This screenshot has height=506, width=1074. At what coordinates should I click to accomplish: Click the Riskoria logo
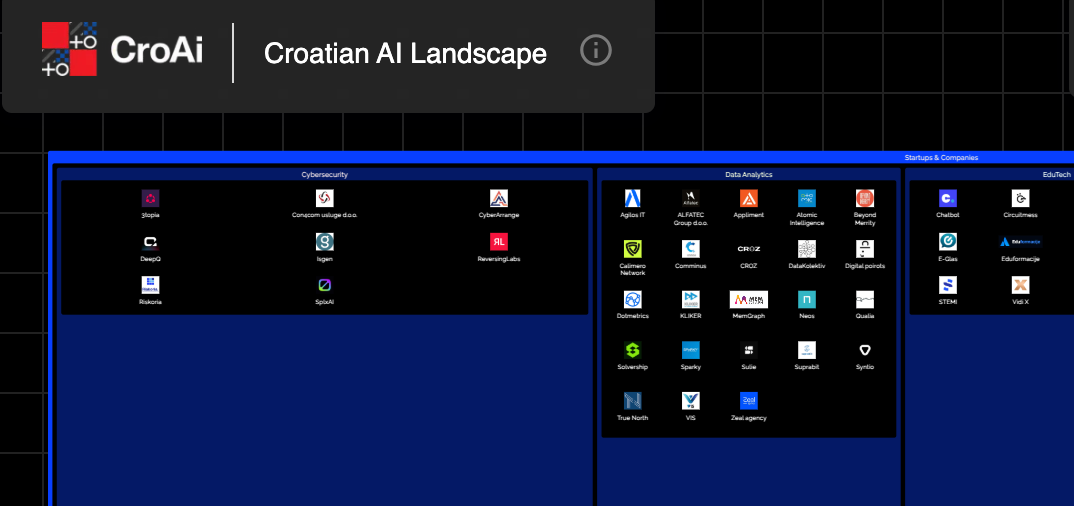[151, 285]
